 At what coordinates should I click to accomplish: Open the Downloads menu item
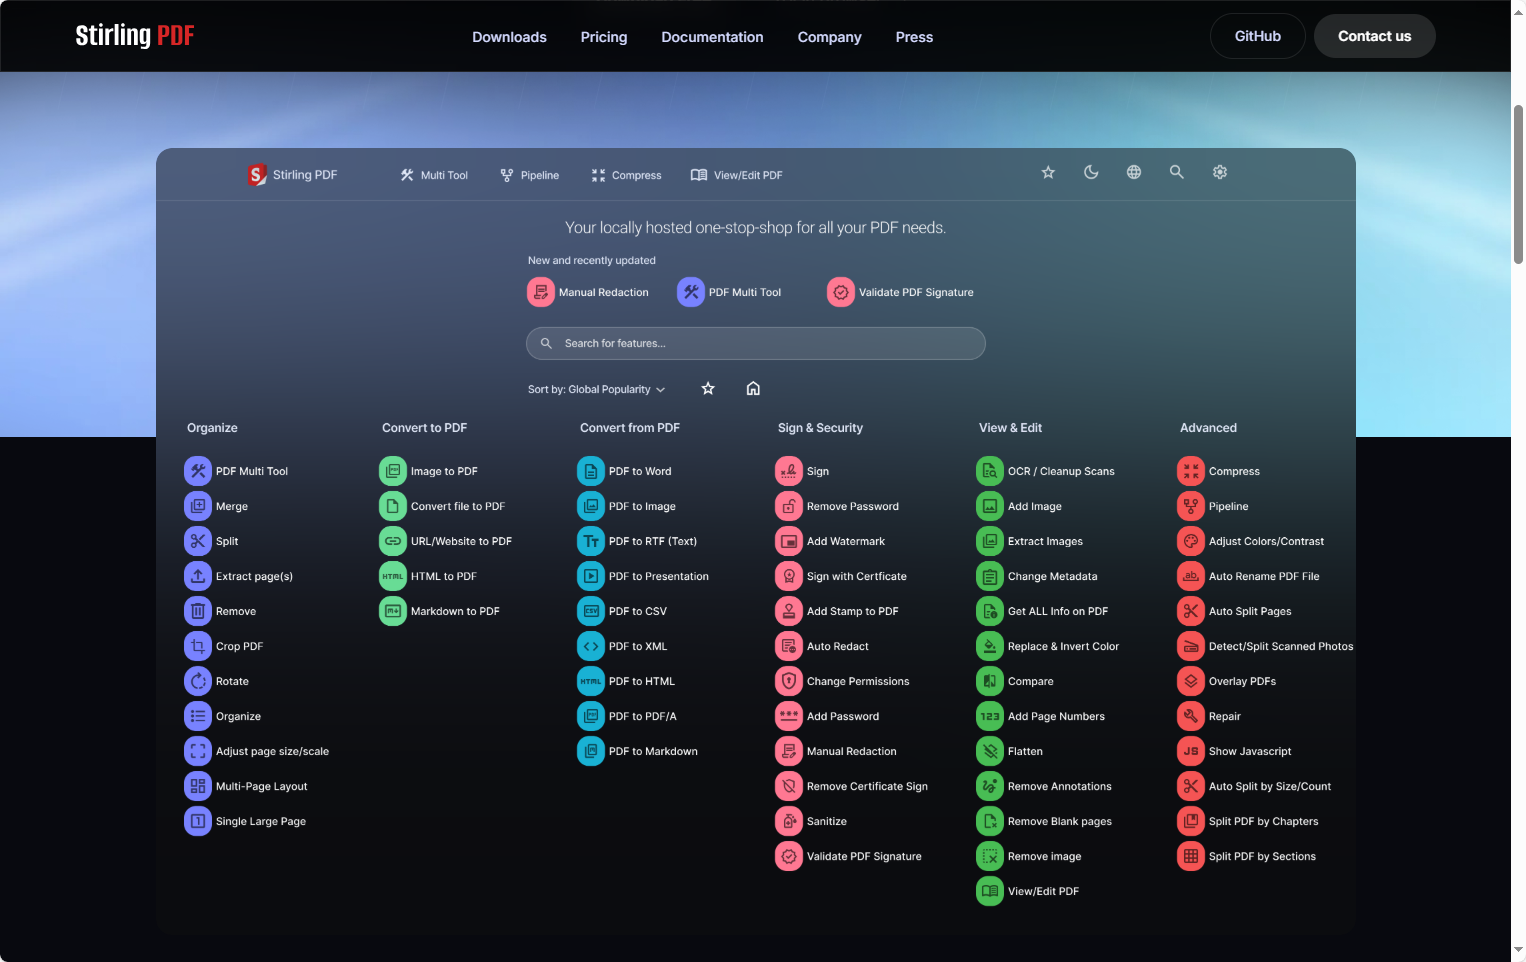click(509, 37)
